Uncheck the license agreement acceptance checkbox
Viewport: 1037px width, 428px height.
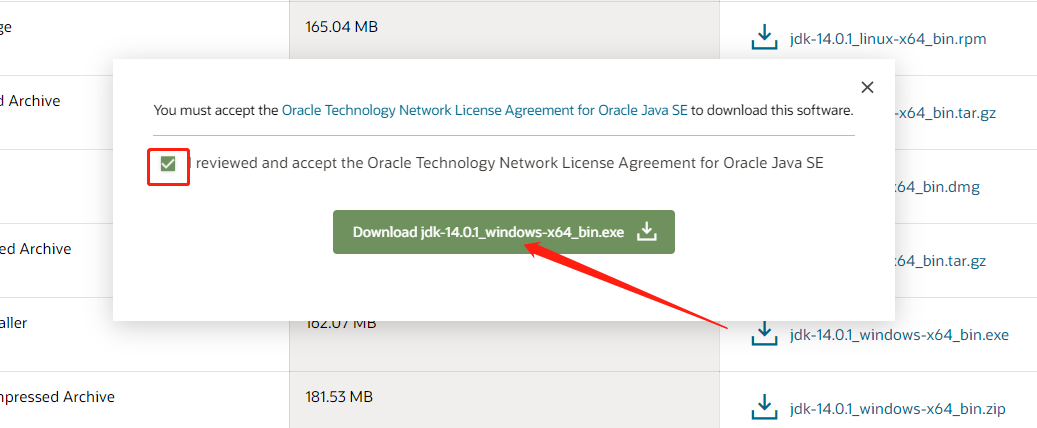pyautogui.click(x=168, y=163)
